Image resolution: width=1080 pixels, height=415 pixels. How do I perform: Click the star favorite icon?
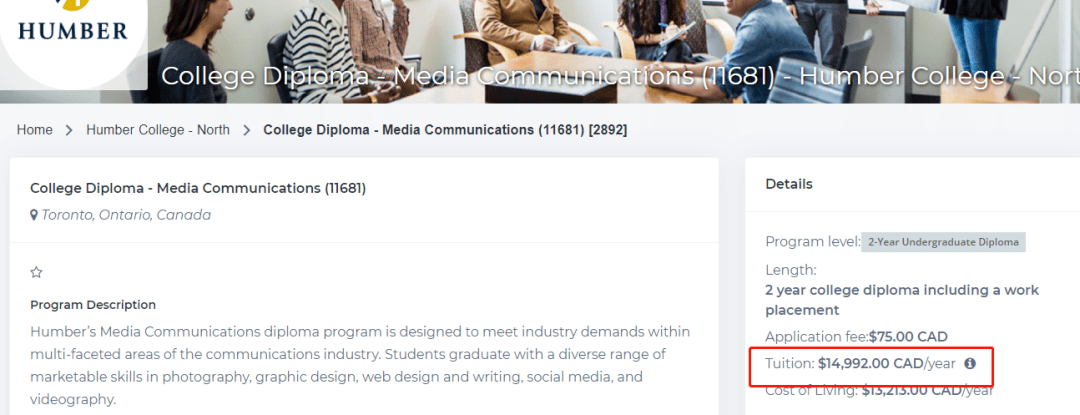tap(37, 272)
